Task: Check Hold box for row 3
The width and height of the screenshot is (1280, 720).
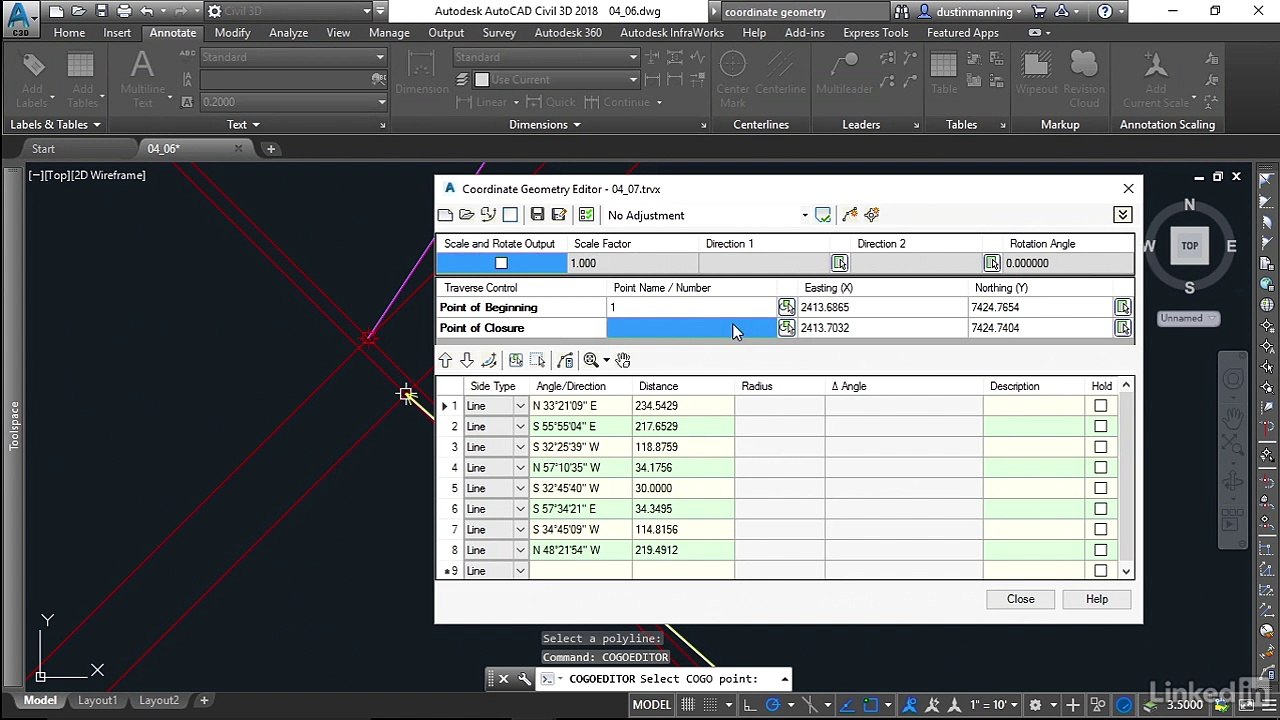Action: [1100, 447]
